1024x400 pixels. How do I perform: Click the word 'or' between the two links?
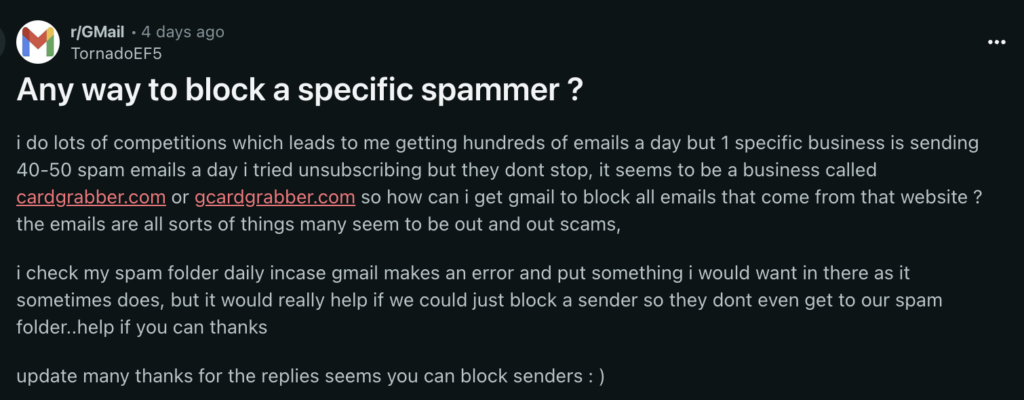point(180,197)
